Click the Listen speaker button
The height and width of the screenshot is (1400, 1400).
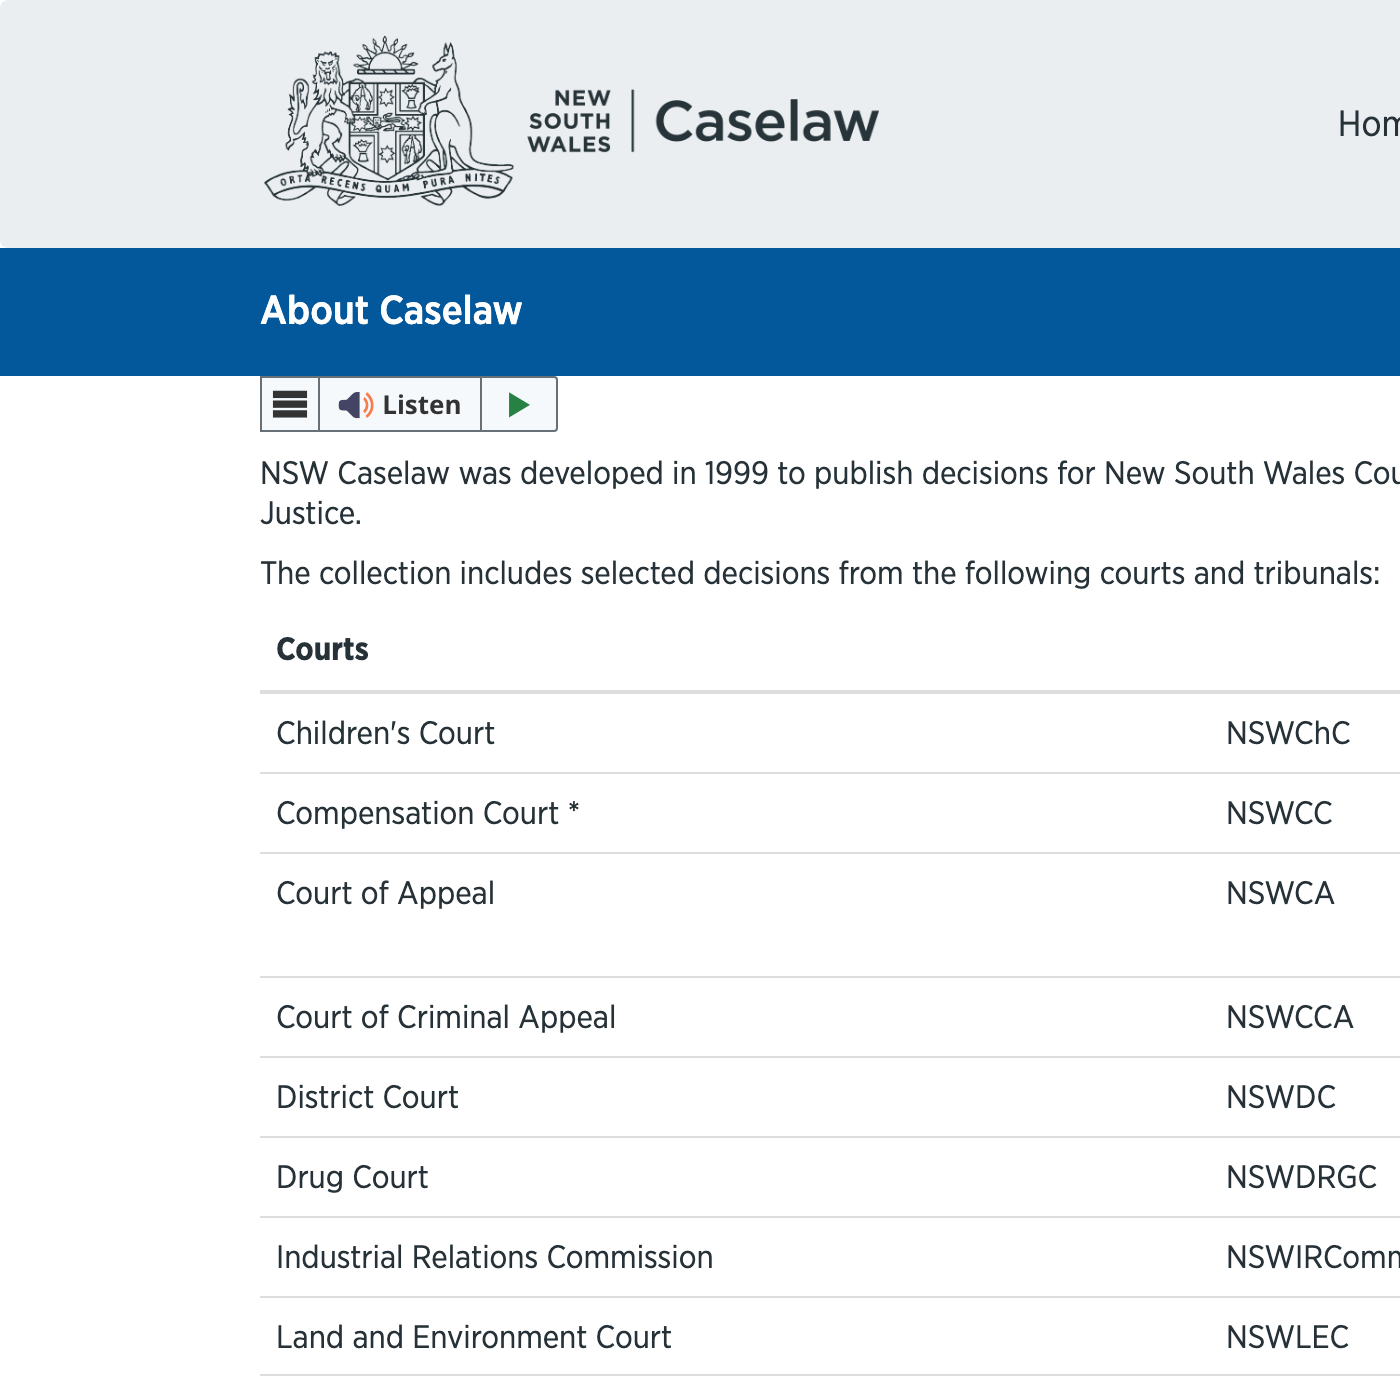click(400, 404)
